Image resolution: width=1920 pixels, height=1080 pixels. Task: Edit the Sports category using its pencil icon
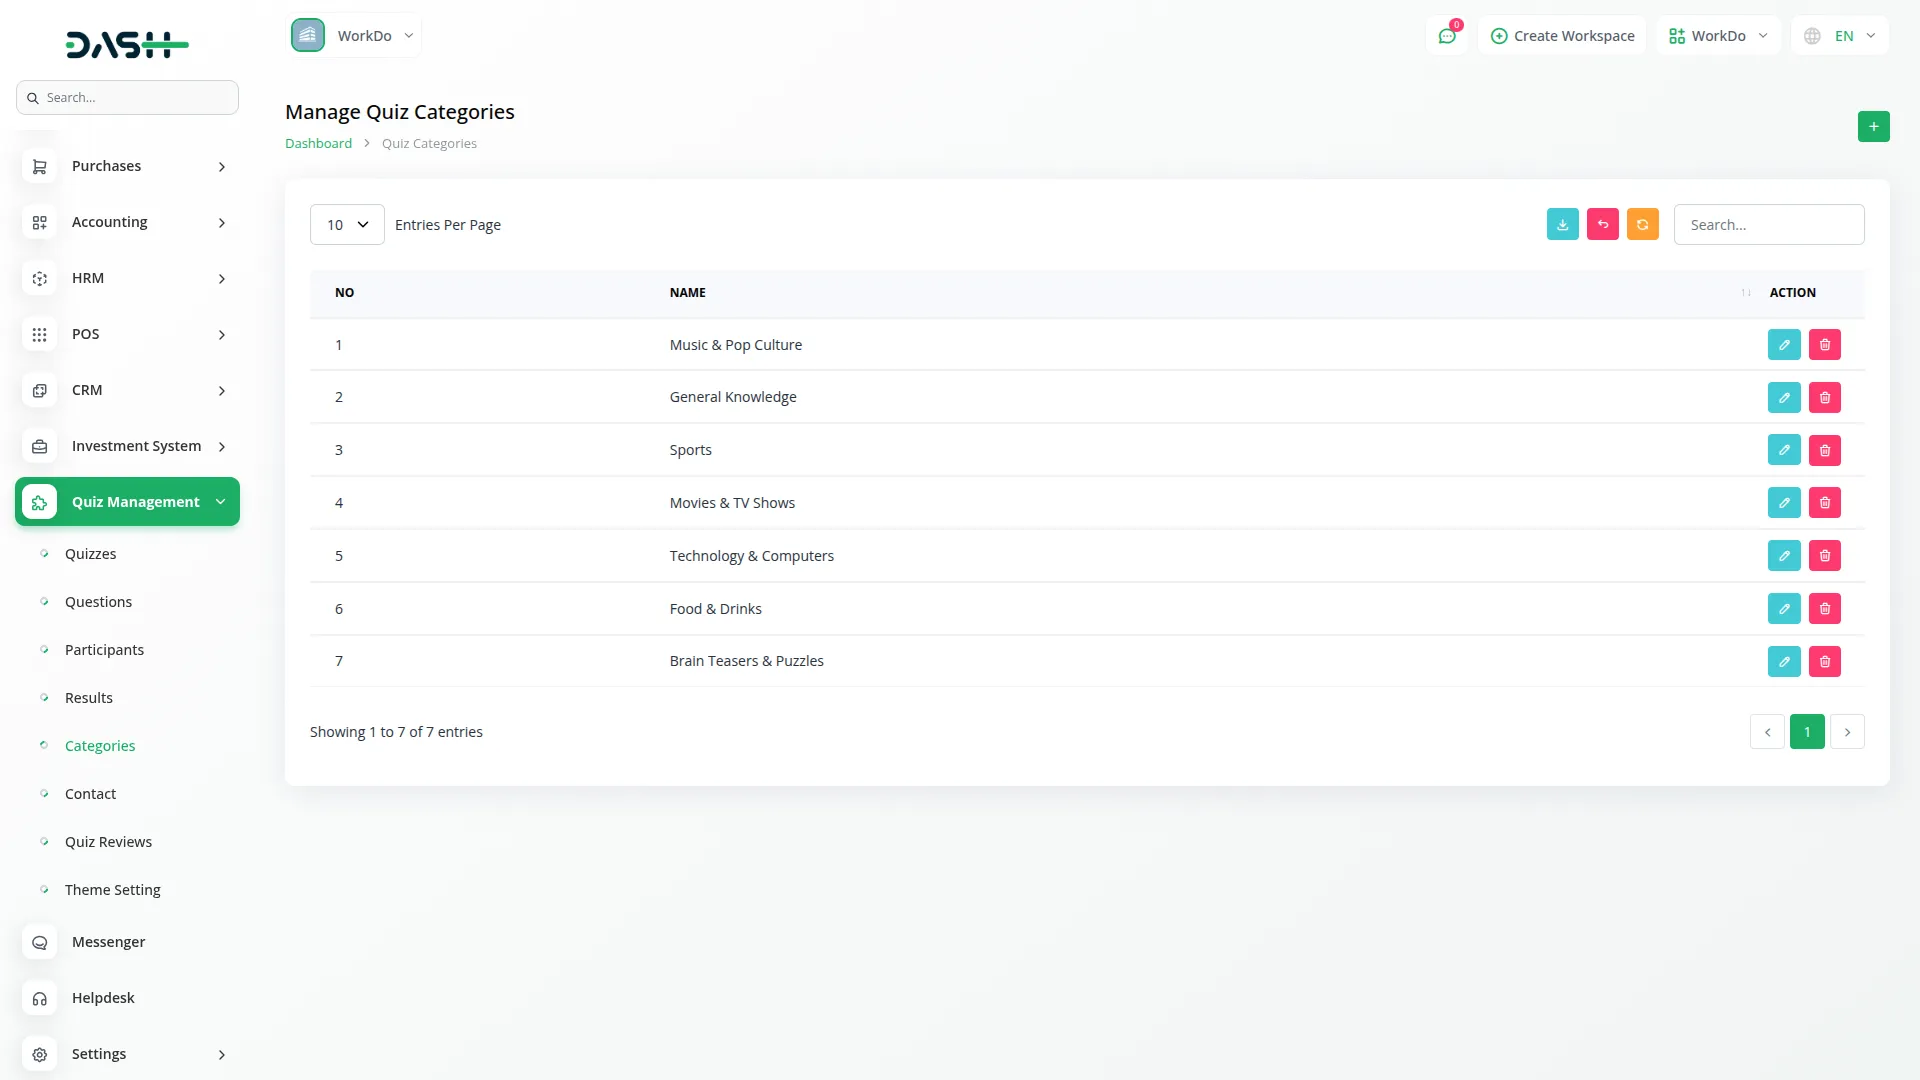[x=1784, y=449]
